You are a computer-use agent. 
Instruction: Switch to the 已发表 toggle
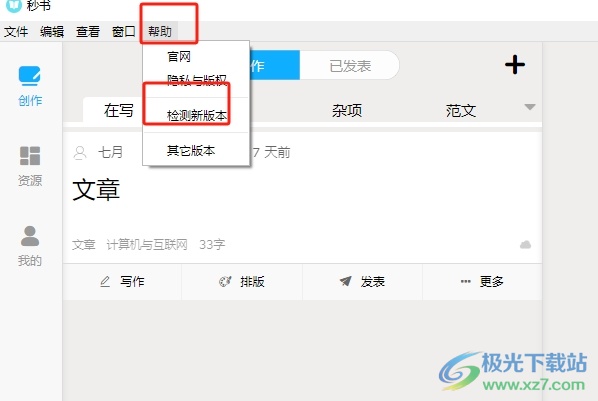pyautogui.click(x=350, y=66)
